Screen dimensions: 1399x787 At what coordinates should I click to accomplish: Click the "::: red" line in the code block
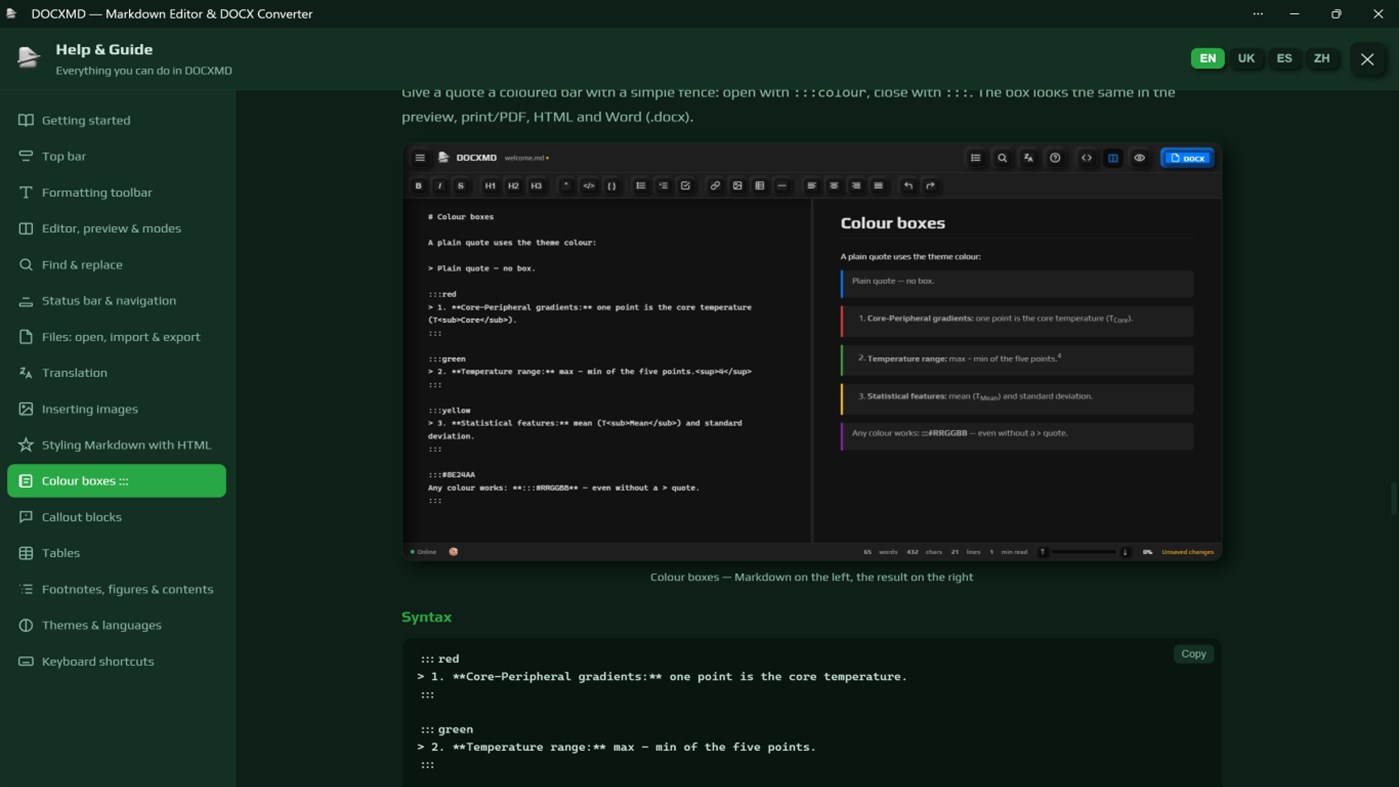point(440,659)
